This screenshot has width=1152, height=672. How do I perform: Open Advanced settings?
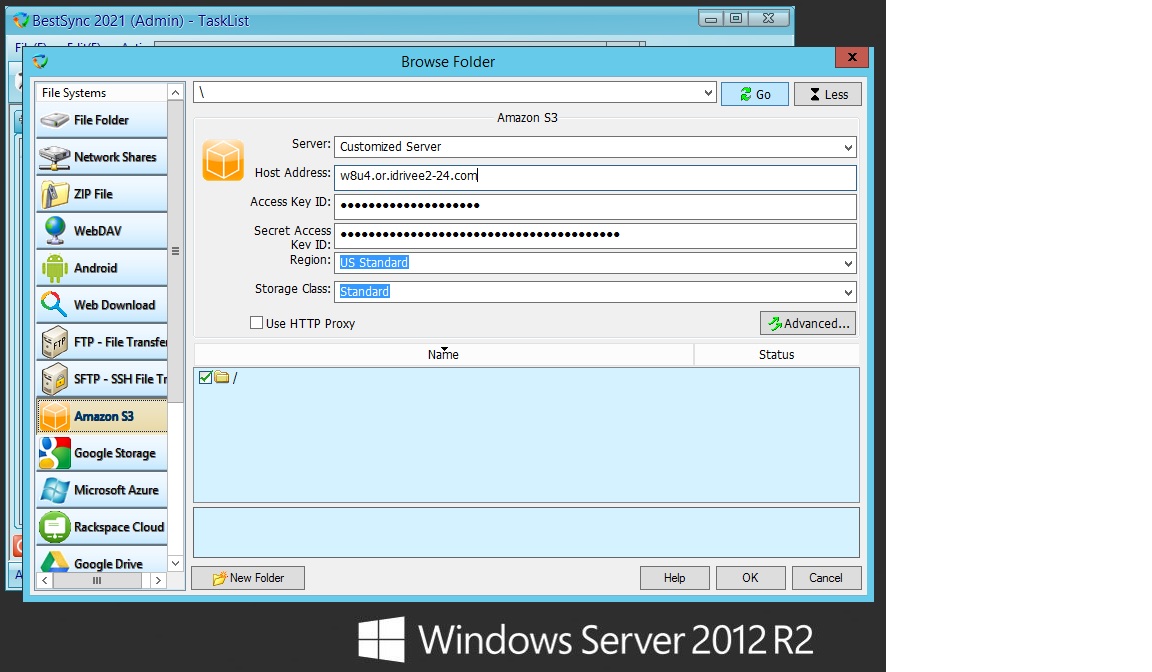pyautogui.click(x=808, y=323)
